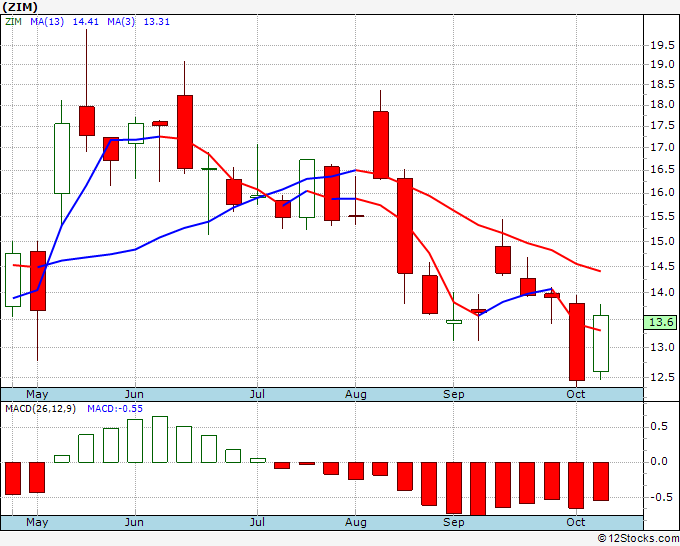Screen dimensions: 680x546
Task: Select the MA(3) legend label
Action: pos(121,22)
